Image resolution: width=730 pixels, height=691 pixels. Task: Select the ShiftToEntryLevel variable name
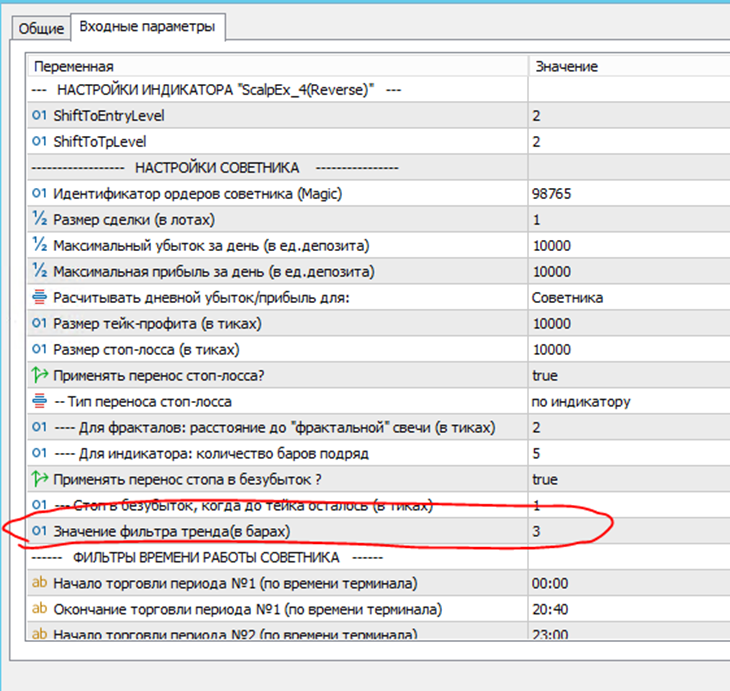108,116
